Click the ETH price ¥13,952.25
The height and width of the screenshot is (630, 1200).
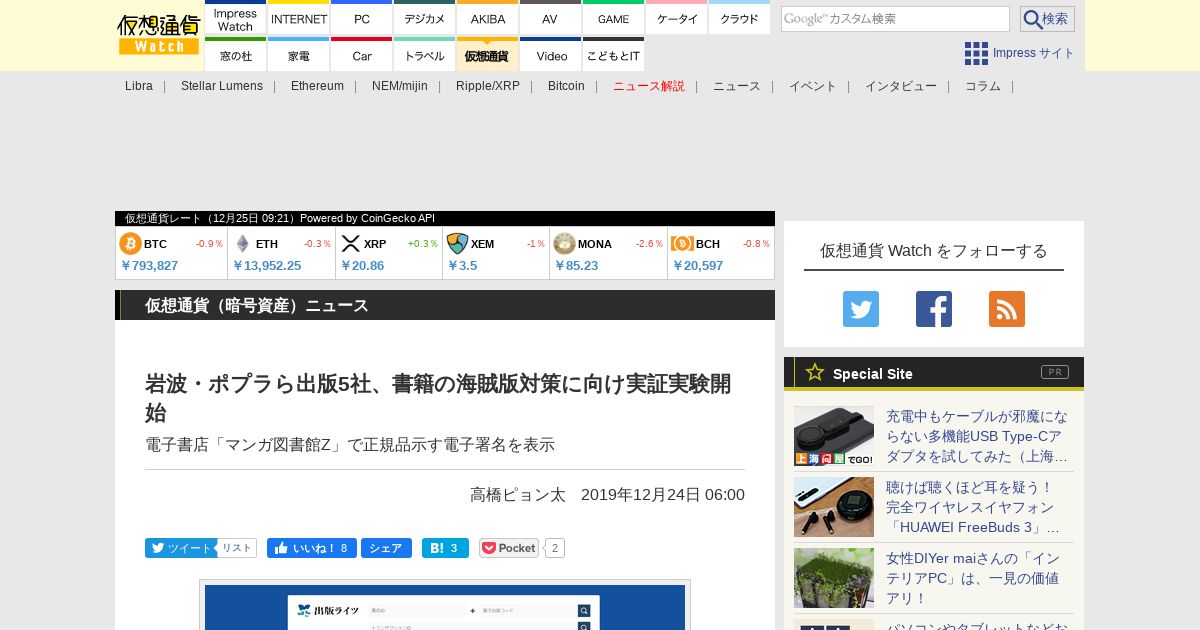pos(267,266)
